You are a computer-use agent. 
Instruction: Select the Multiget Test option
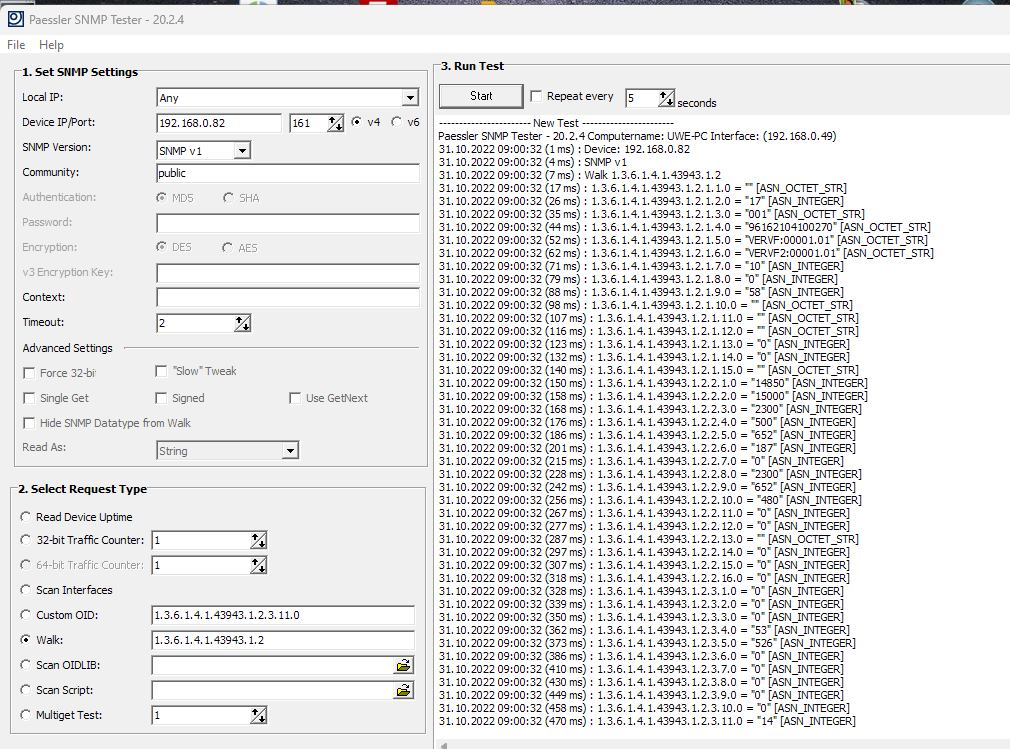point(25,715)
